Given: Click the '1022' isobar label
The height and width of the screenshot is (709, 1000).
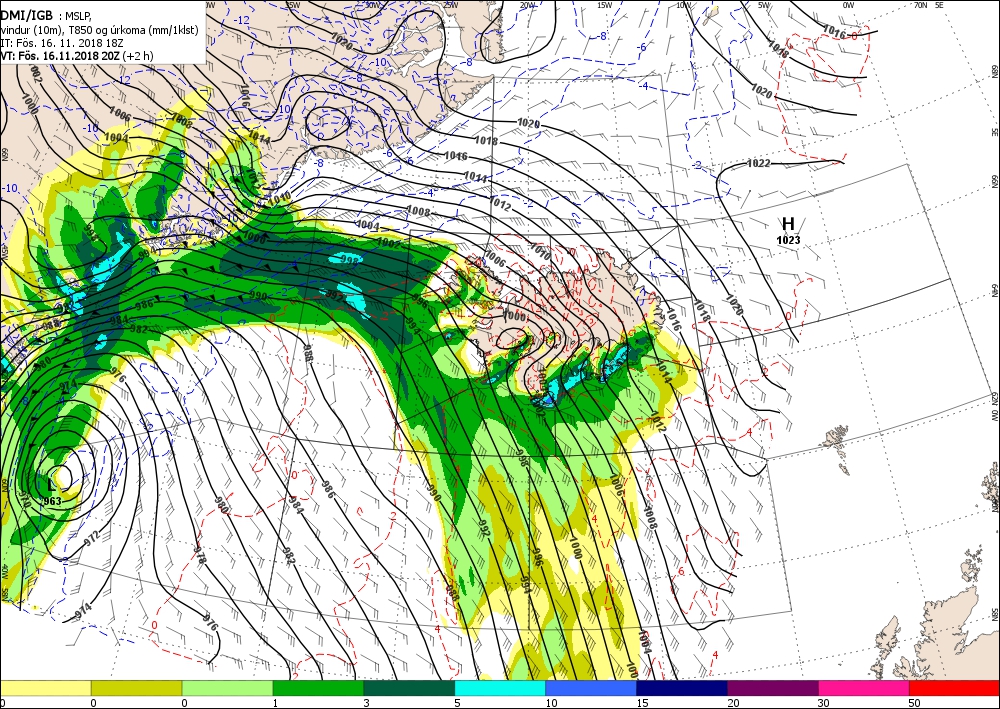Looking at the screenshot, I should 758,163.
